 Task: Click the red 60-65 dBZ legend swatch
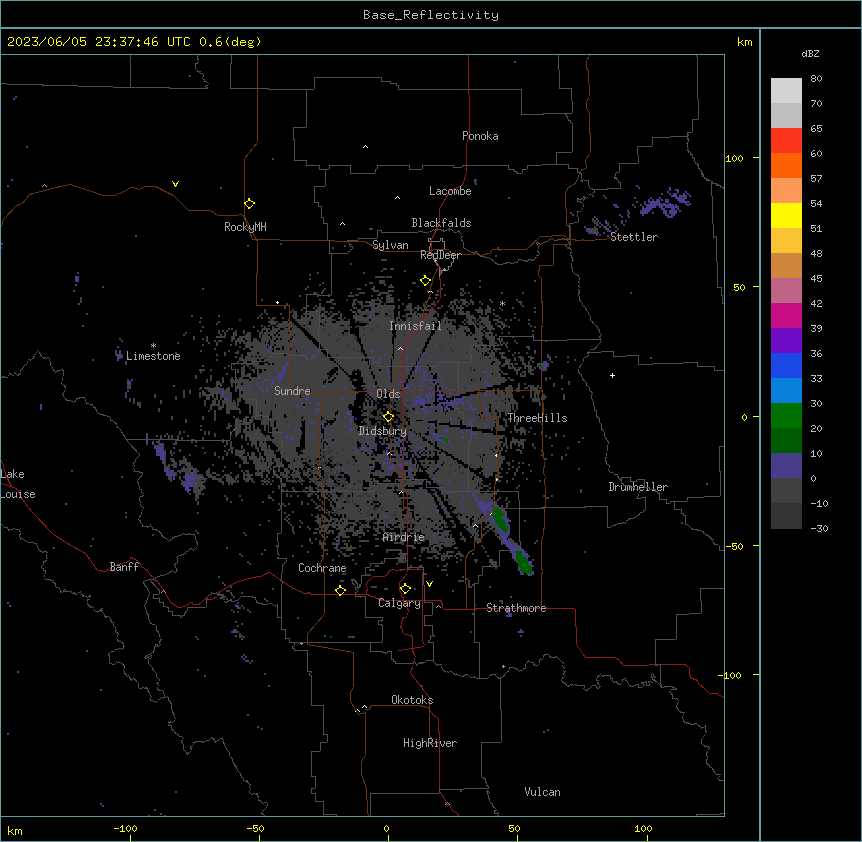point(786,140)
